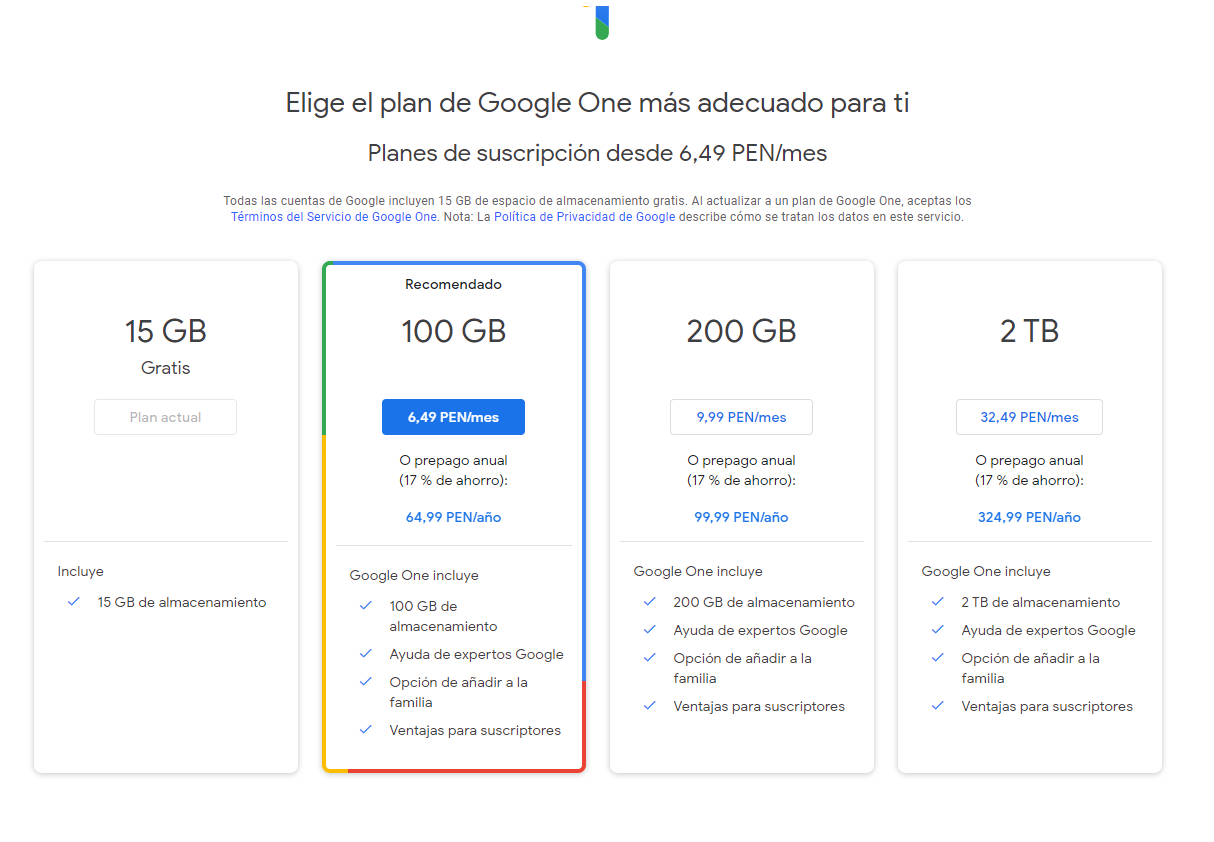Select the 6,49 PEN/mes button

click(x=453, y=417)
